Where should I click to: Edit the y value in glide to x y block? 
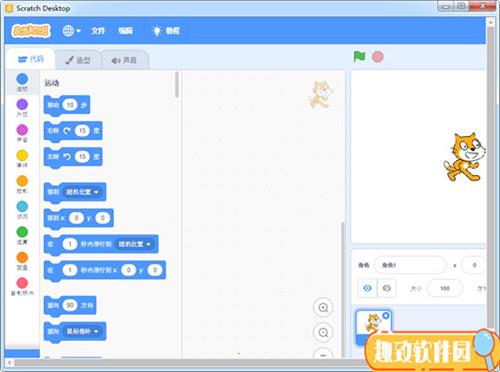point(155,270)
